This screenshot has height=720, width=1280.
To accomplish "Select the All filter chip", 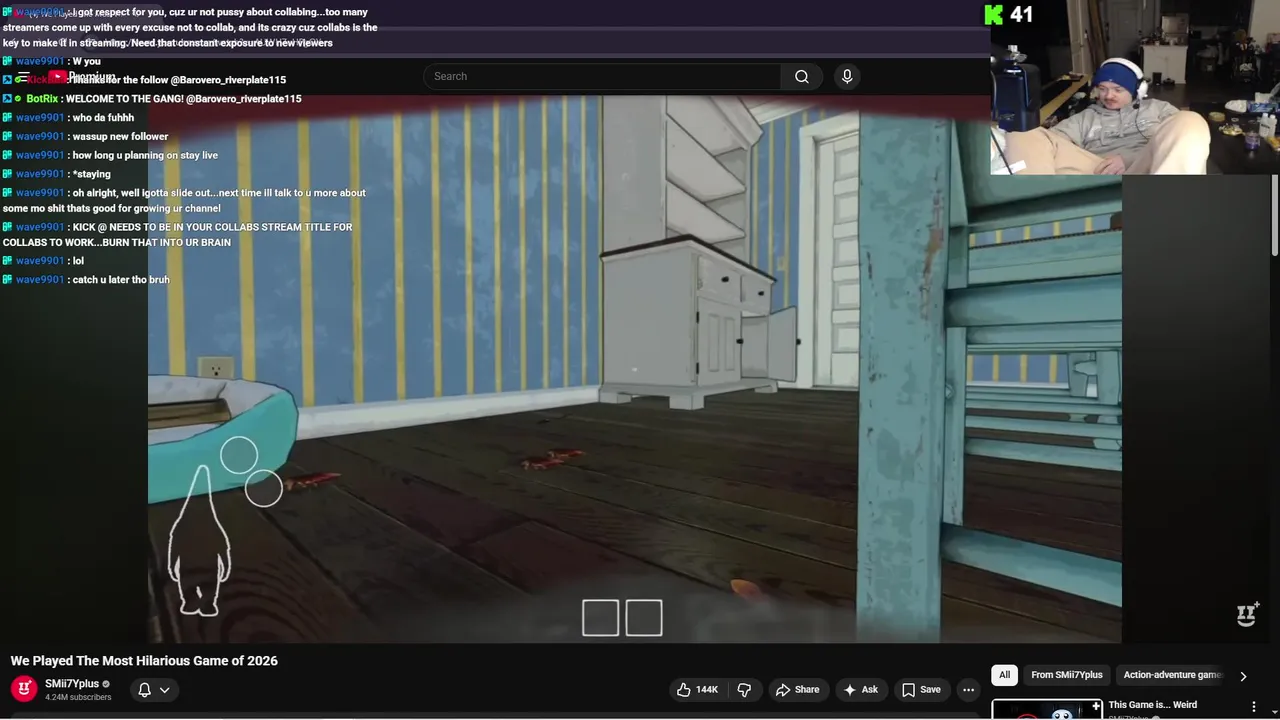I will pos(1004,675).
